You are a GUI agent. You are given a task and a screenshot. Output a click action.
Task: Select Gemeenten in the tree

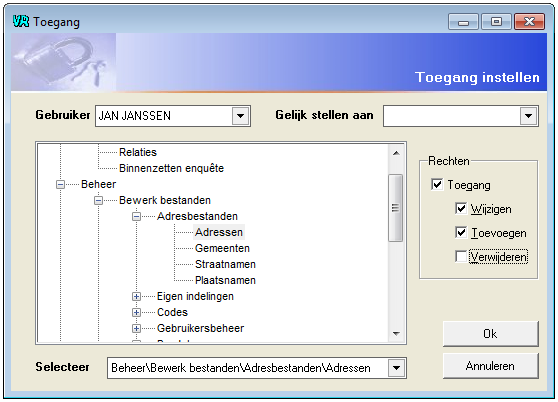pos(222,248)
